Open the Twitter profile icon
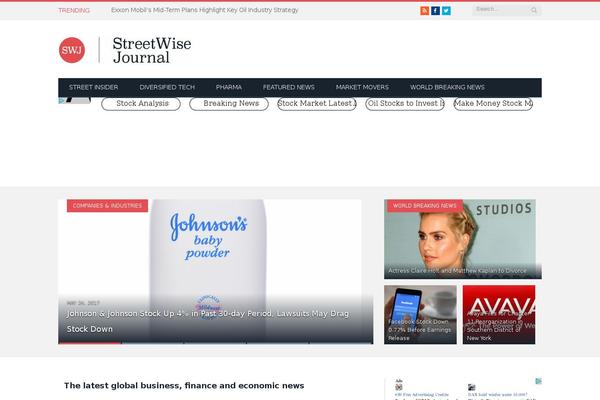600x400 pixels. (x=446, y=11)
